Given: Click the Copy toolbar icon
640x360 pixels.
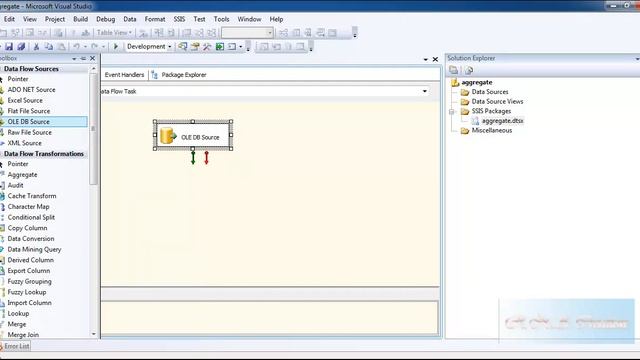Looking at the screenshot, I should pos(49,47).
